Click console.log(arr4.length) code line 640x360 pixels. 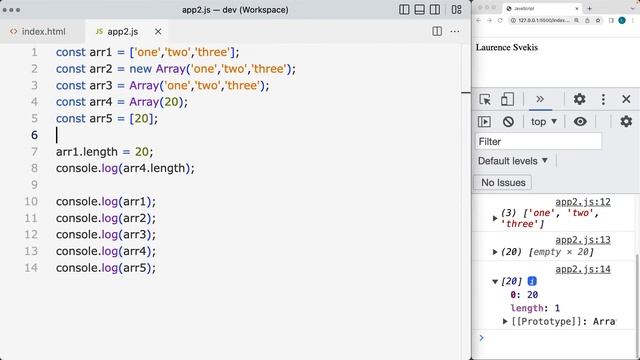[x=125, y=168]
